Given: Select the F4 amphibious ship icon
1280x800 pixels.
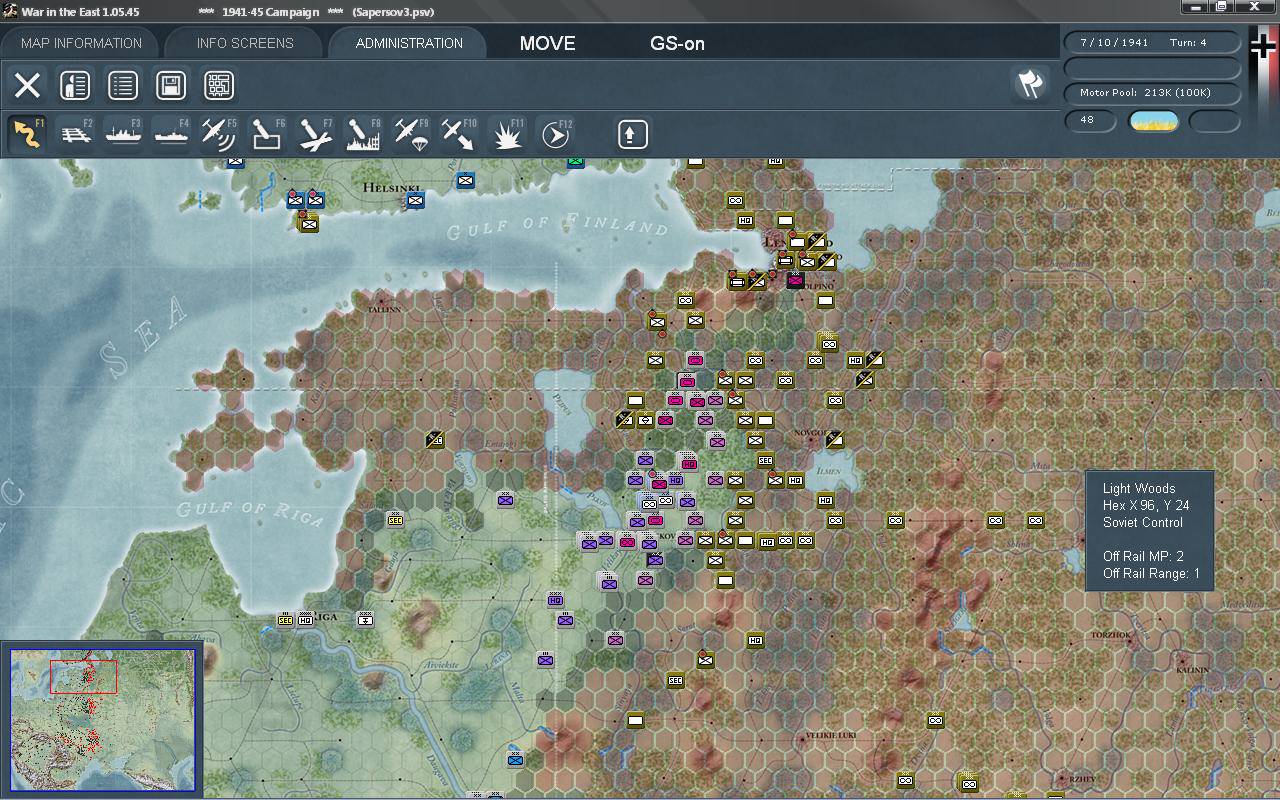Looking at the screenshot, I should tap(172, 134).
